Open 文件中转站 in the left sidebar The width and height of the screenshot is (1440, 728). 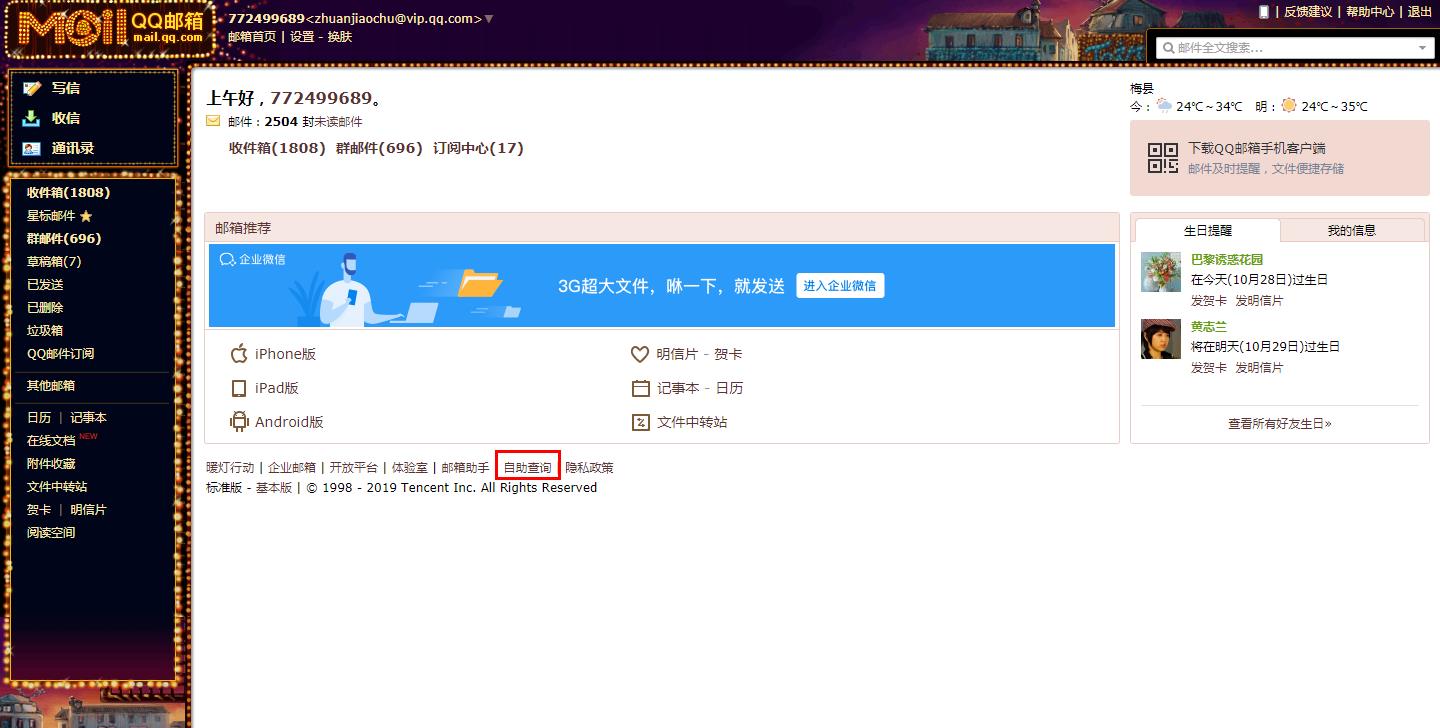pyautogui.click(x=57, y=486)
